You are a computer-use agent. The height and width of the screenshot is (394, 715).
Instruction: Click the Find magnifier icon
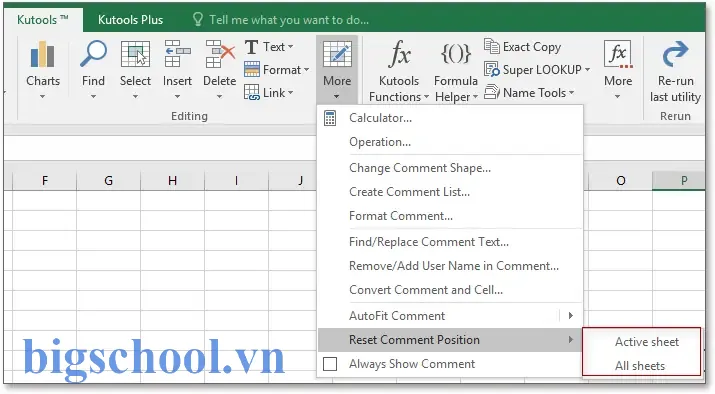click(93, 53)
